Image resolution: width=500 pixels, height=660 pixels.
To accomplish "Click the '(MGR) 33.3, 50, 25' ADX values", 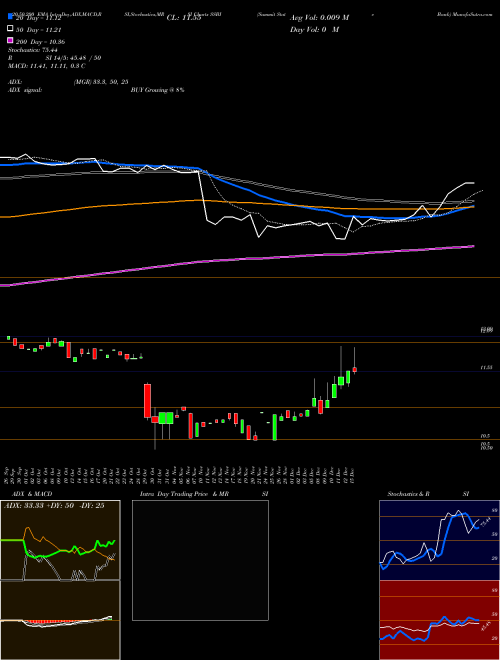I will 101,82.
